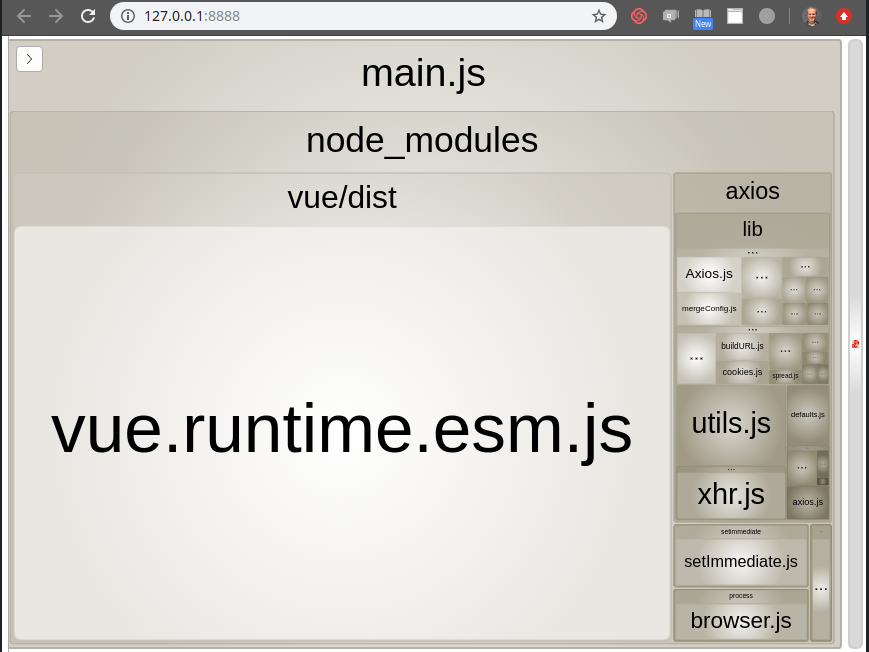
Task: Click the cookies.js block
Action: click(742, 371)
